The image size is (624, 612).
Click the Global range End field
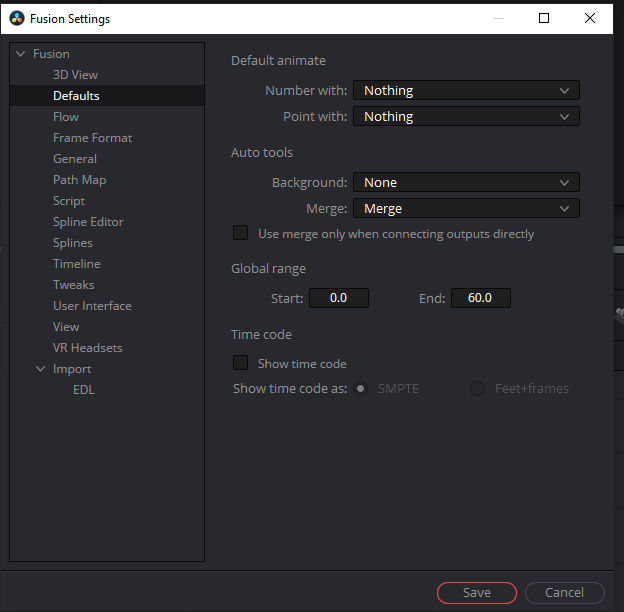pos(481,298)
